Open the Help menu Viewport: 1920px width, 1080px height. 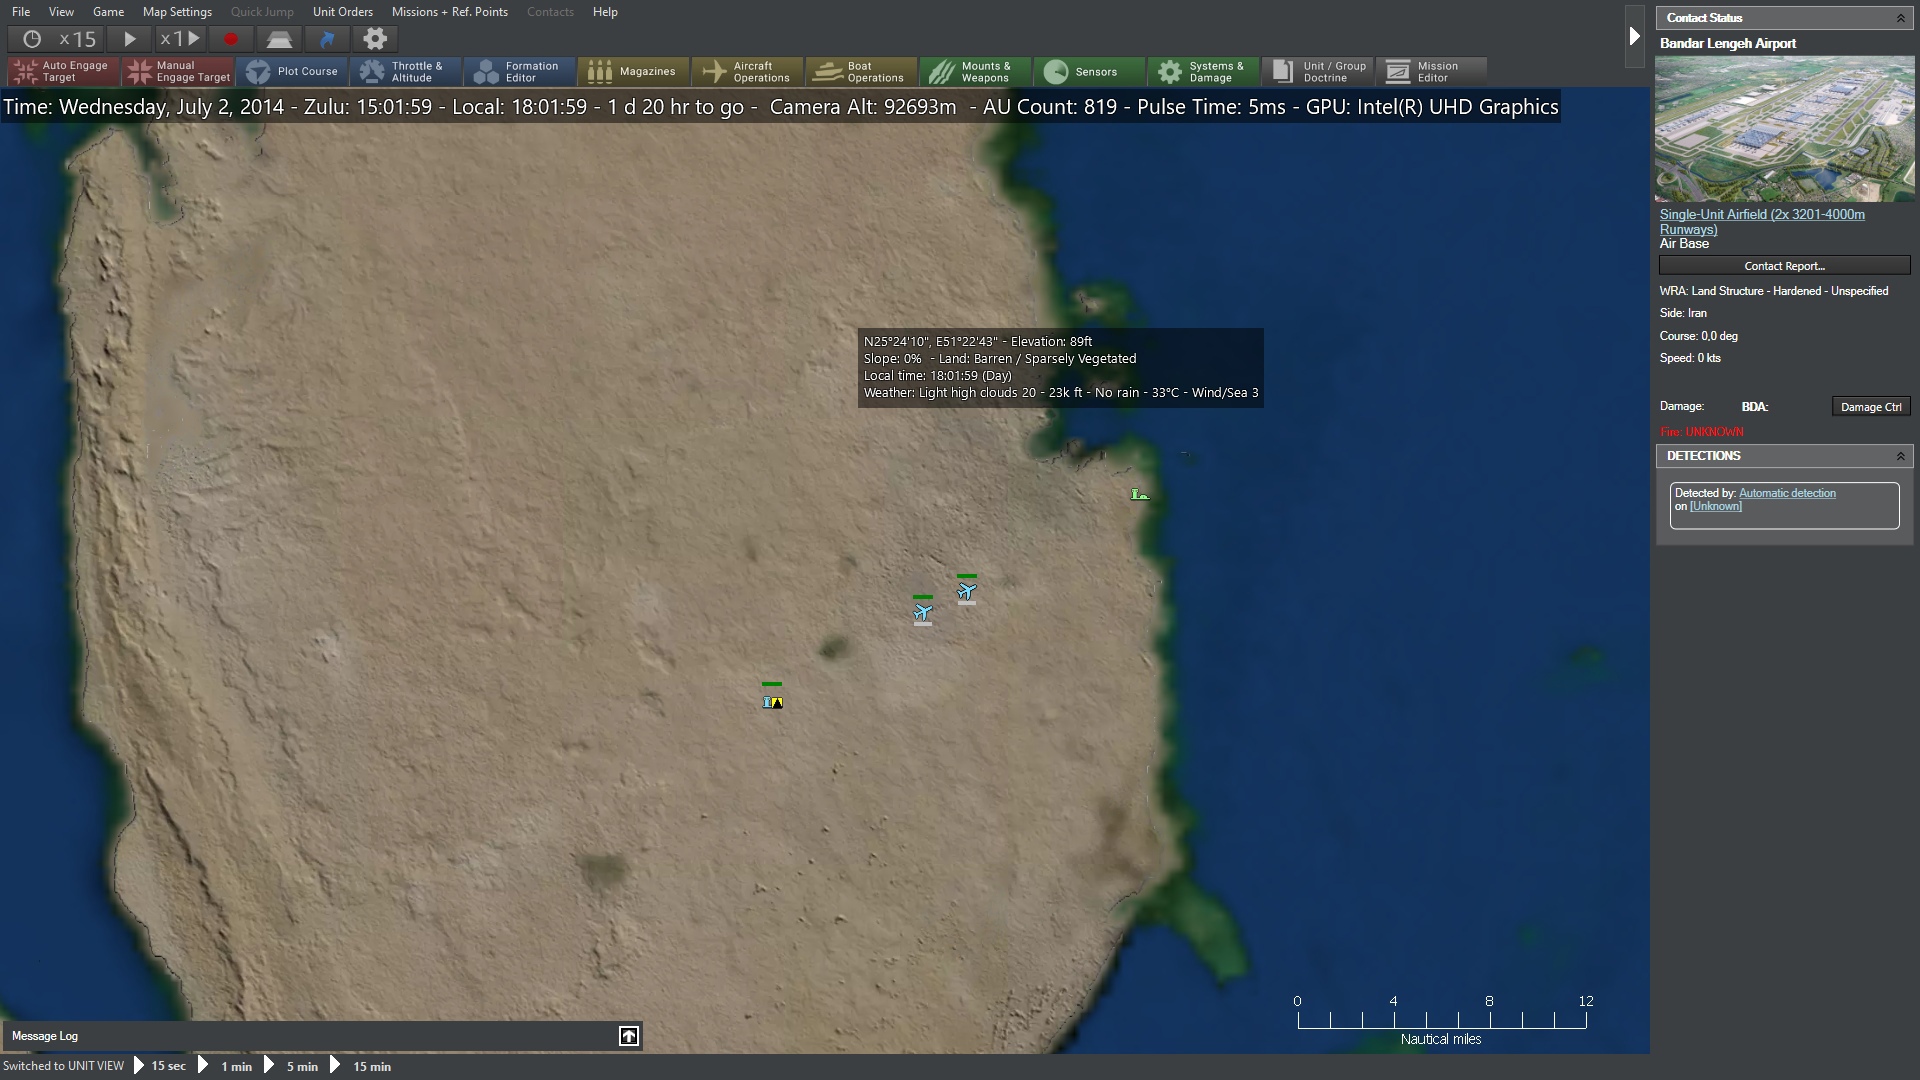point(605,12)
